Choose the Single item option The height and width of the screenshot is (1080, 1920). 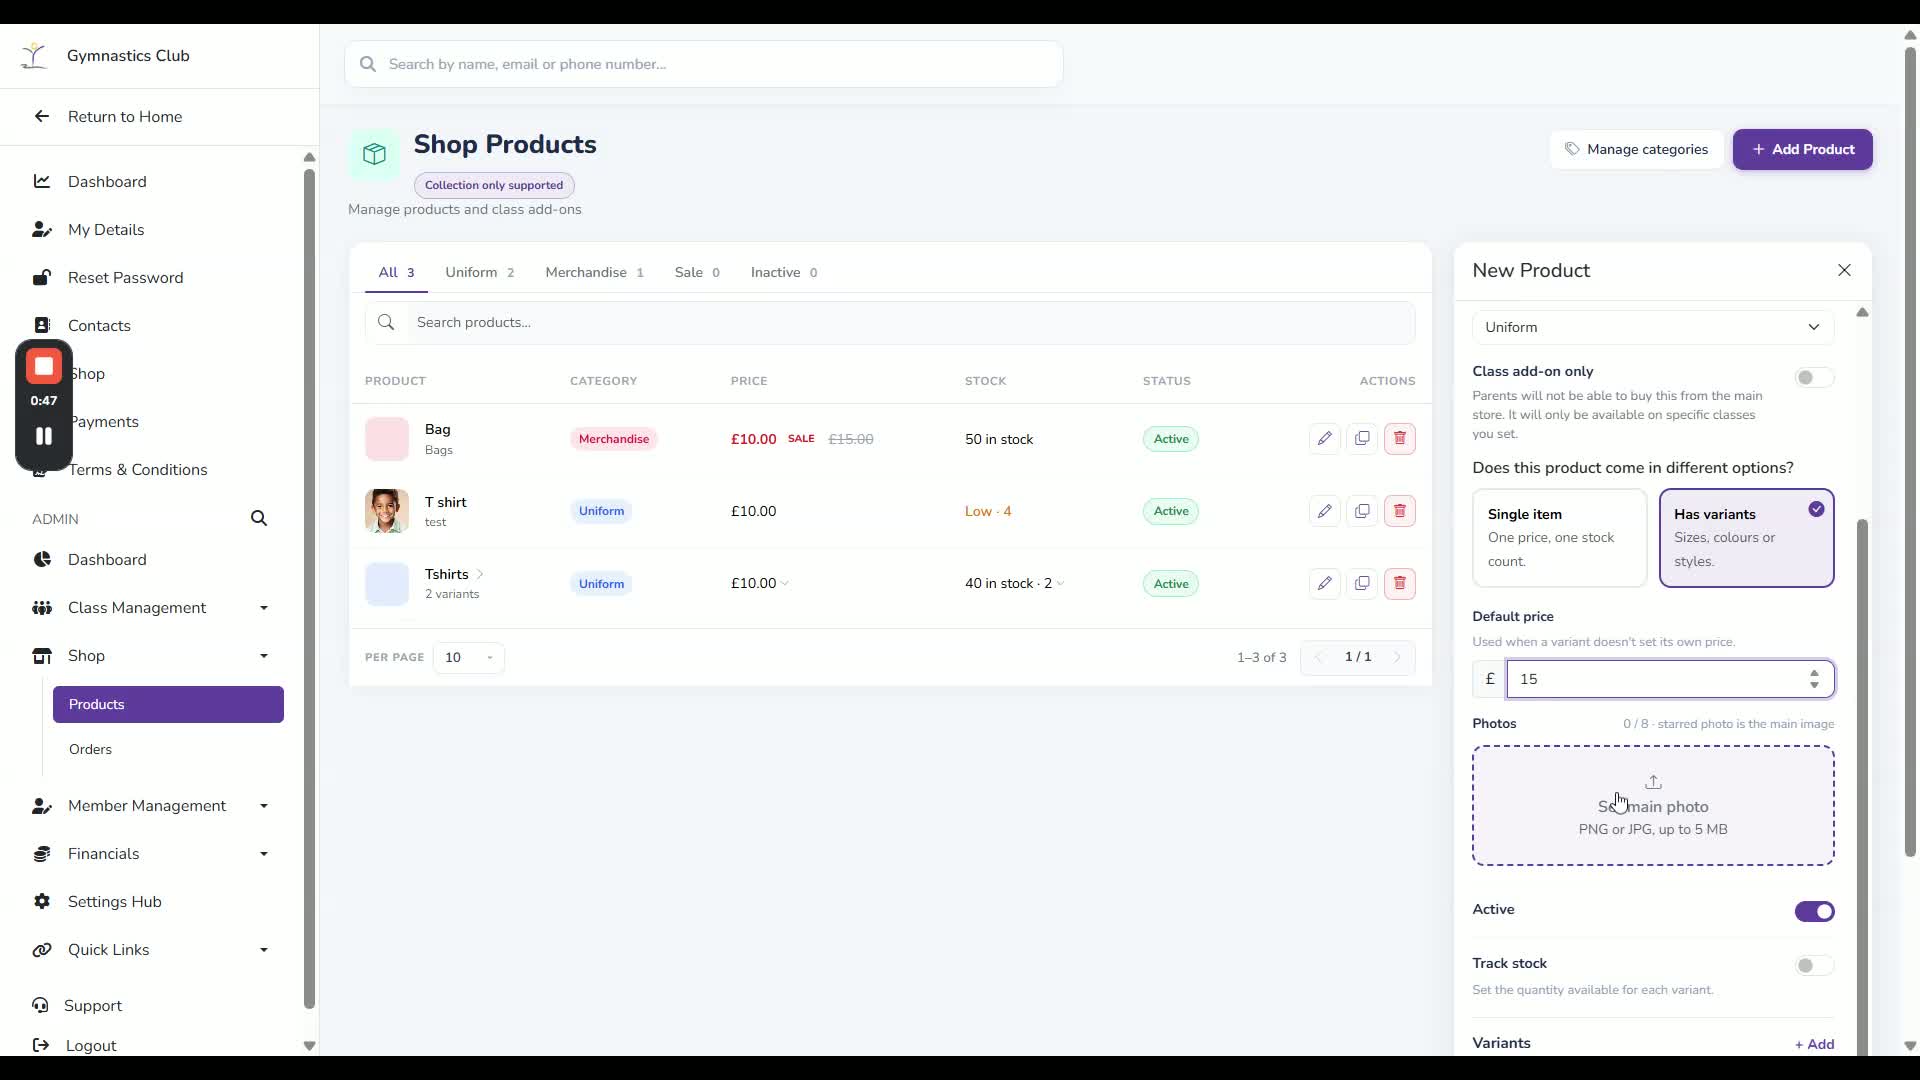(x=1559, y=538)
